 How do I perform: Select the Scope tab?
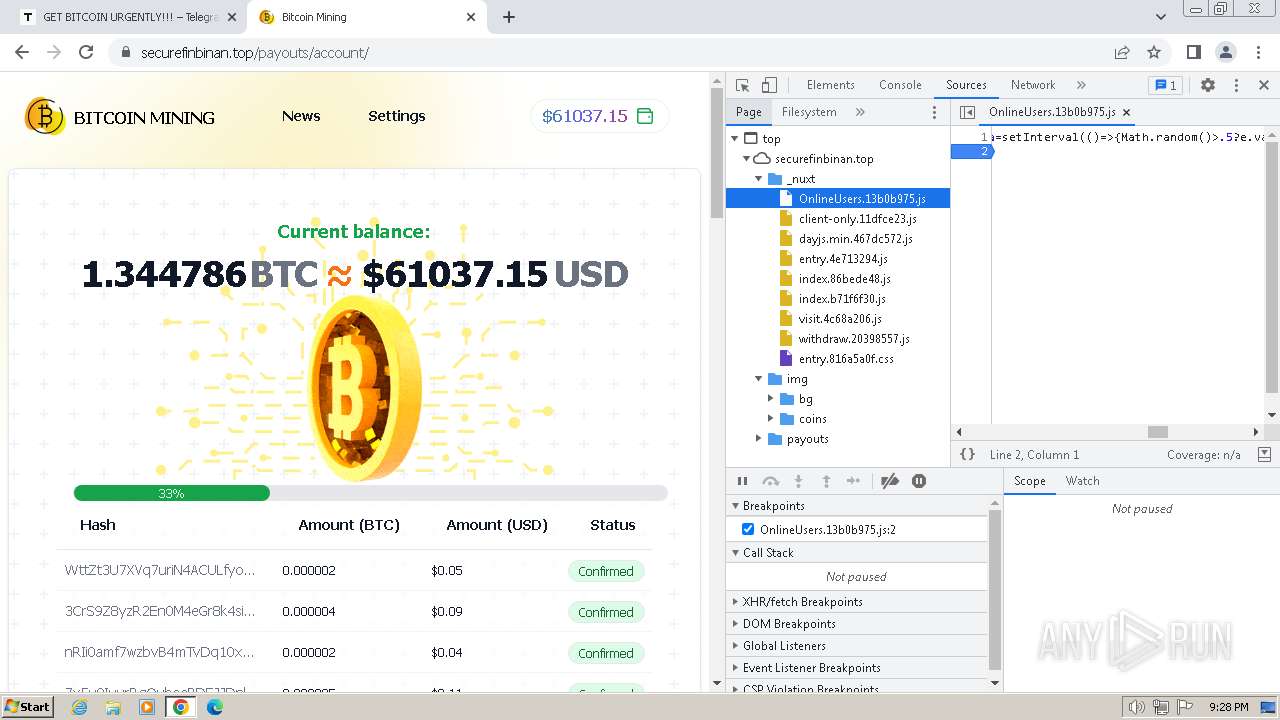(1029, 481)
